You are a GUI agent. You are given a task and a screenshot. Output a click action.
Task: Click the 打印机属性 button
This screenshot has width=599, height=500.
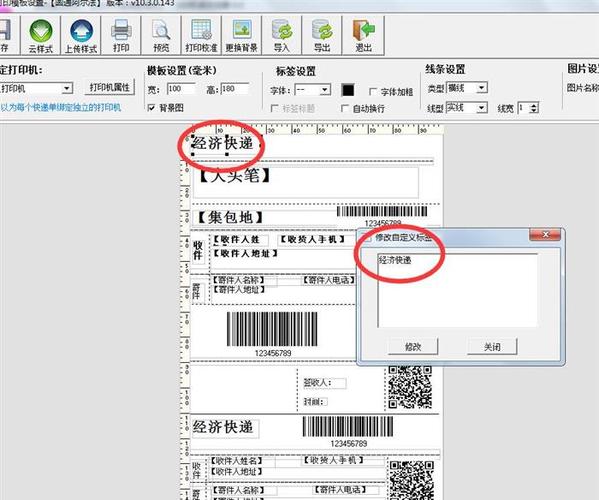(110, 87)
